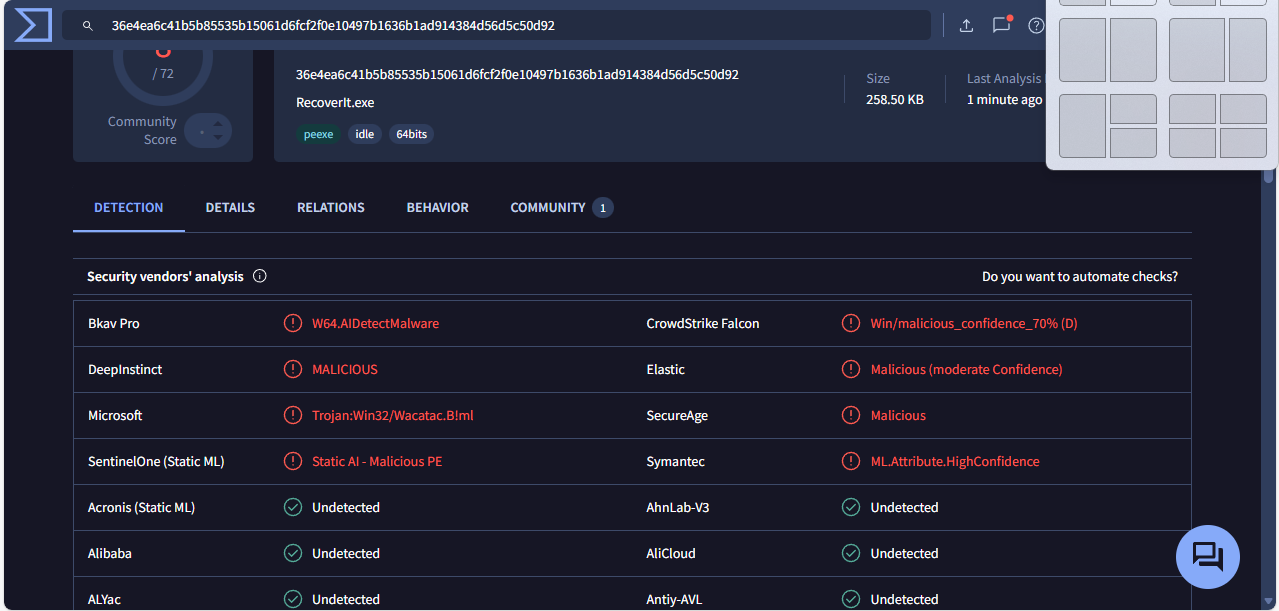This screenshot has height=611, width=1279.
Task: Snap to bottom-right zone of the four-quadrant layout
Action: (1243, 143)
